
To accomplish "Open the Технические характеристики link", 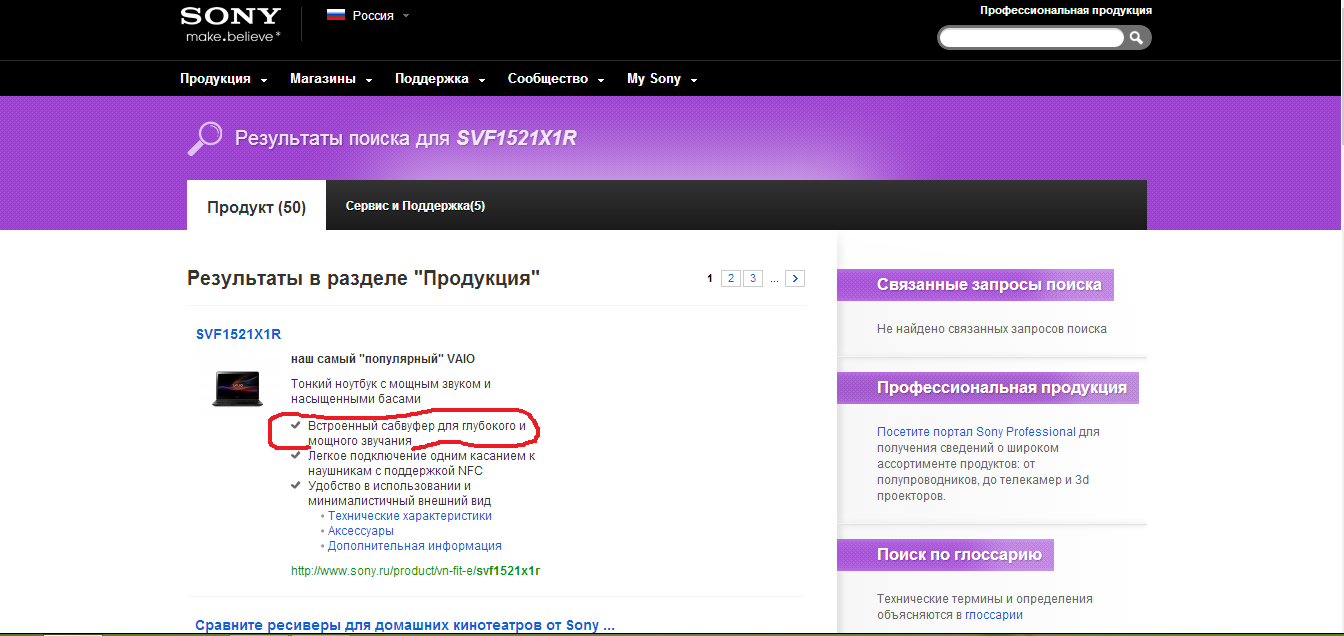I will point(410,516).
